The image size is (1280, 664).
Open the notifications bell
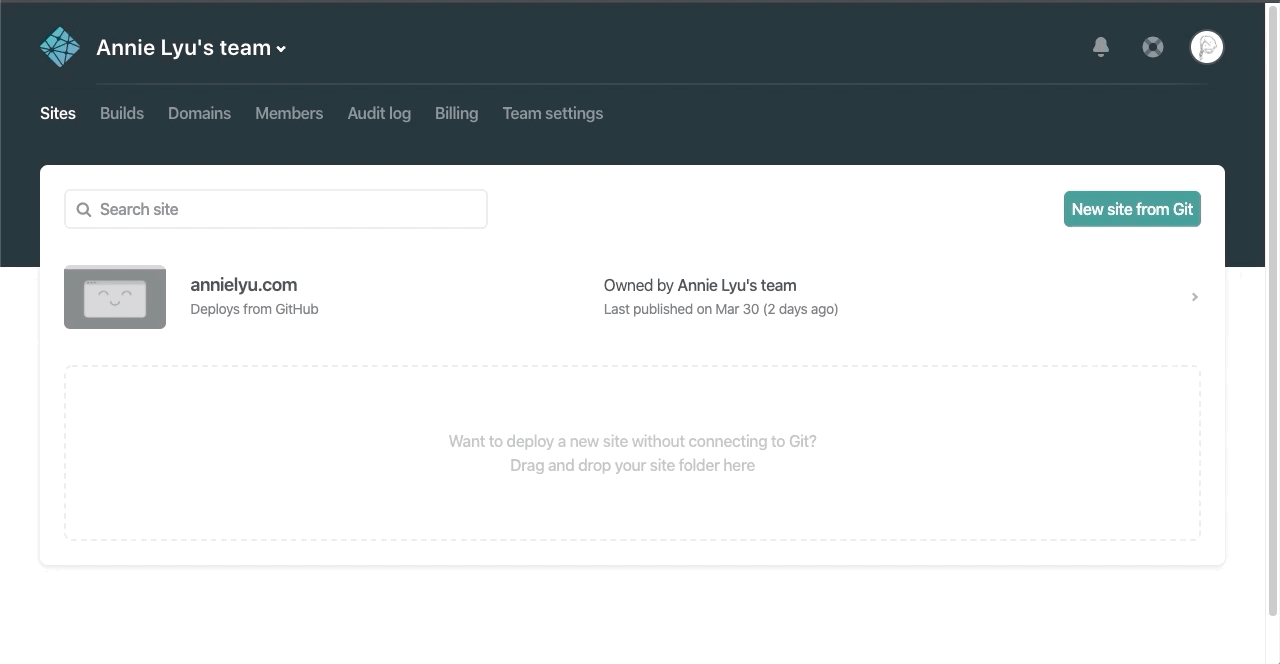1101,47
